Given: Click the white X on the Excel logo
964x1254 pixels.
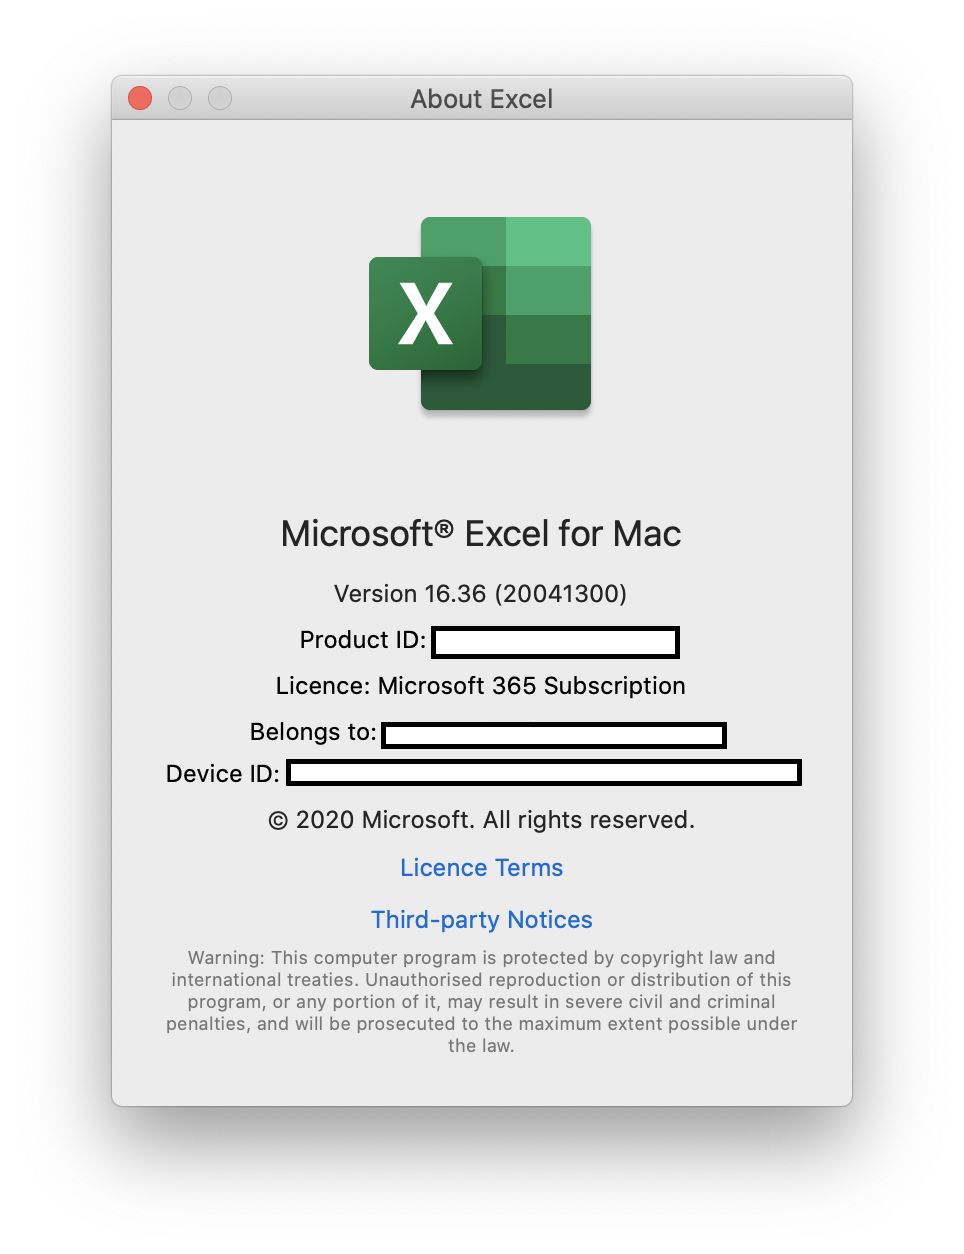Looking at the screenshot, I should [426, 314].
